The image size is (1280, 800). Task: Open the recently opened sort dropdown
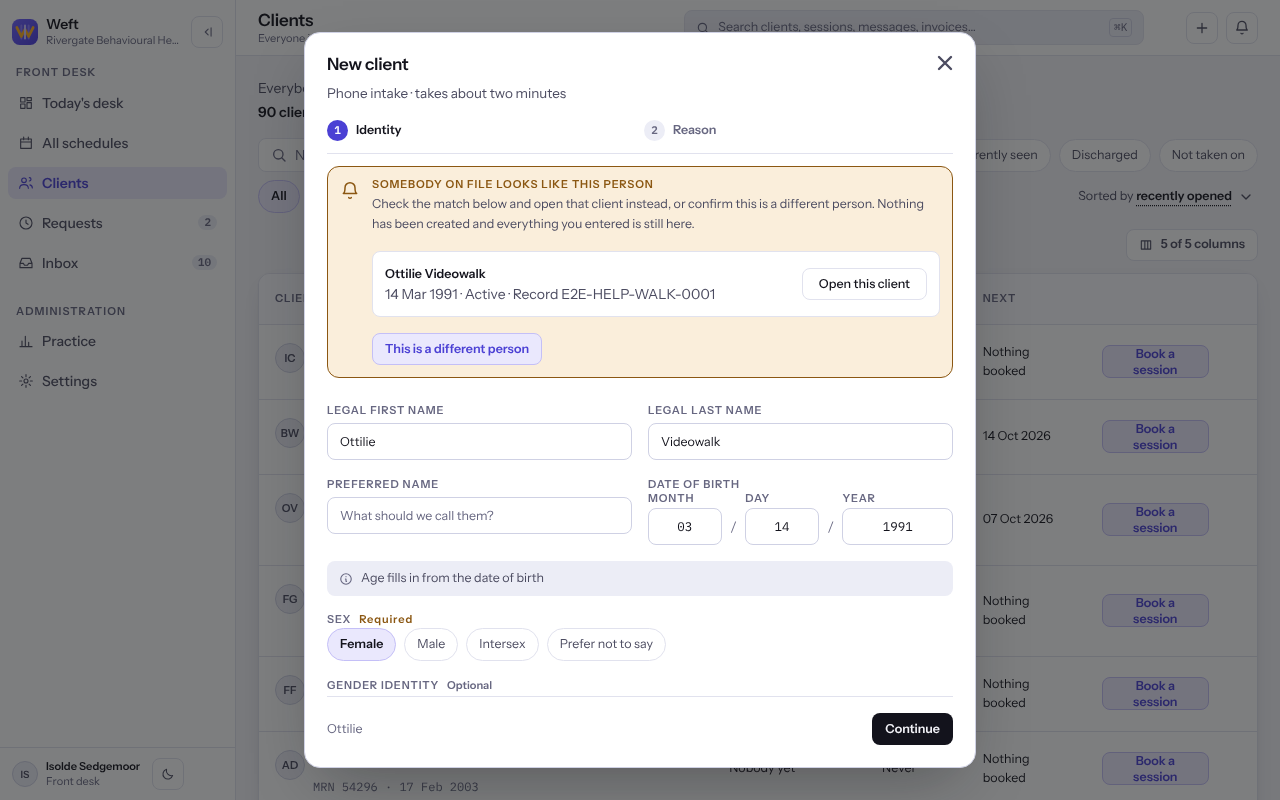[1194, 196]
